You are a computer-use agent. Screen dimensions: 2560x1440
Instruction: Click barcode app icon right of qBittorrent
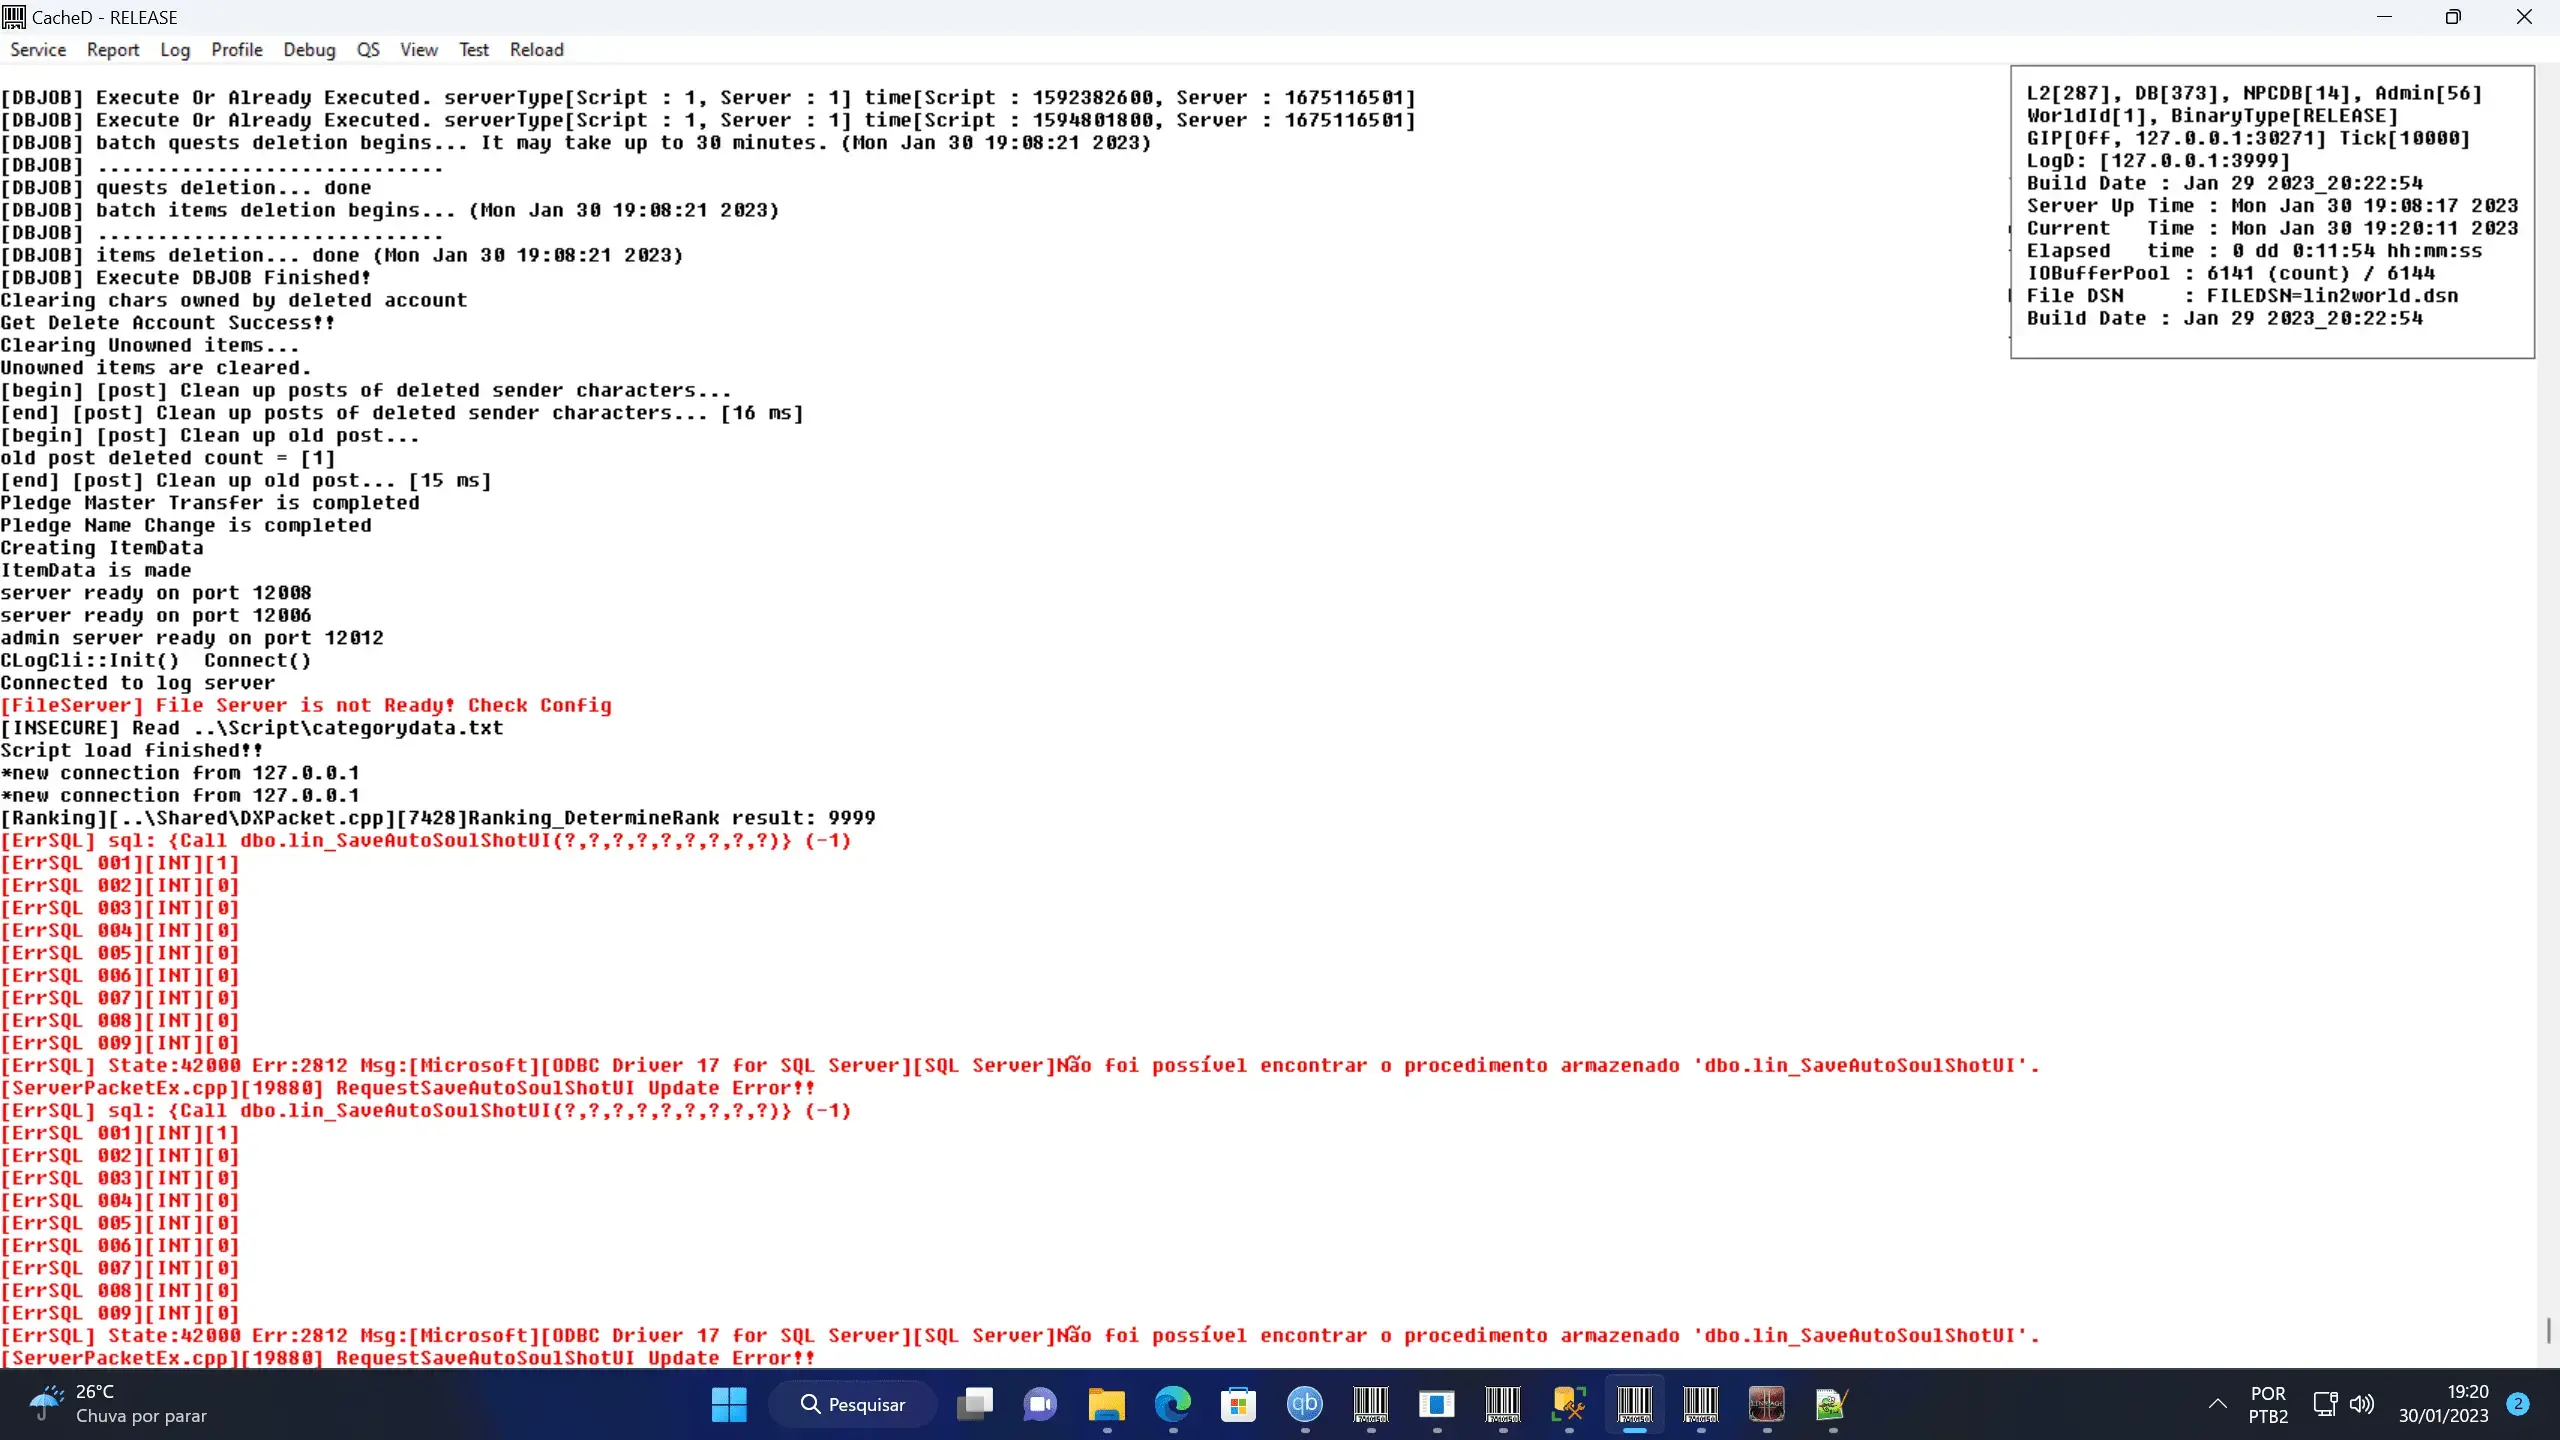(x=1370, y=1405)
